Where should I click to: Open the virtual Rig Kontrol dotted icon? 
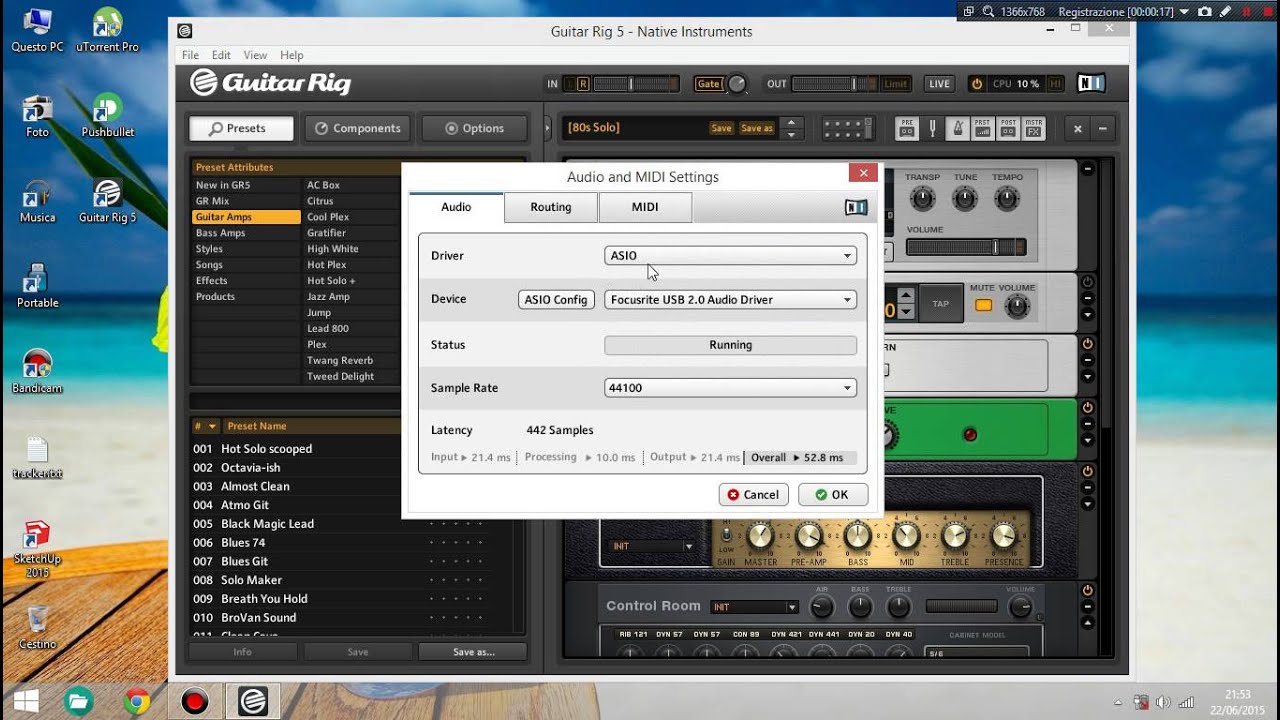point(847,128)
